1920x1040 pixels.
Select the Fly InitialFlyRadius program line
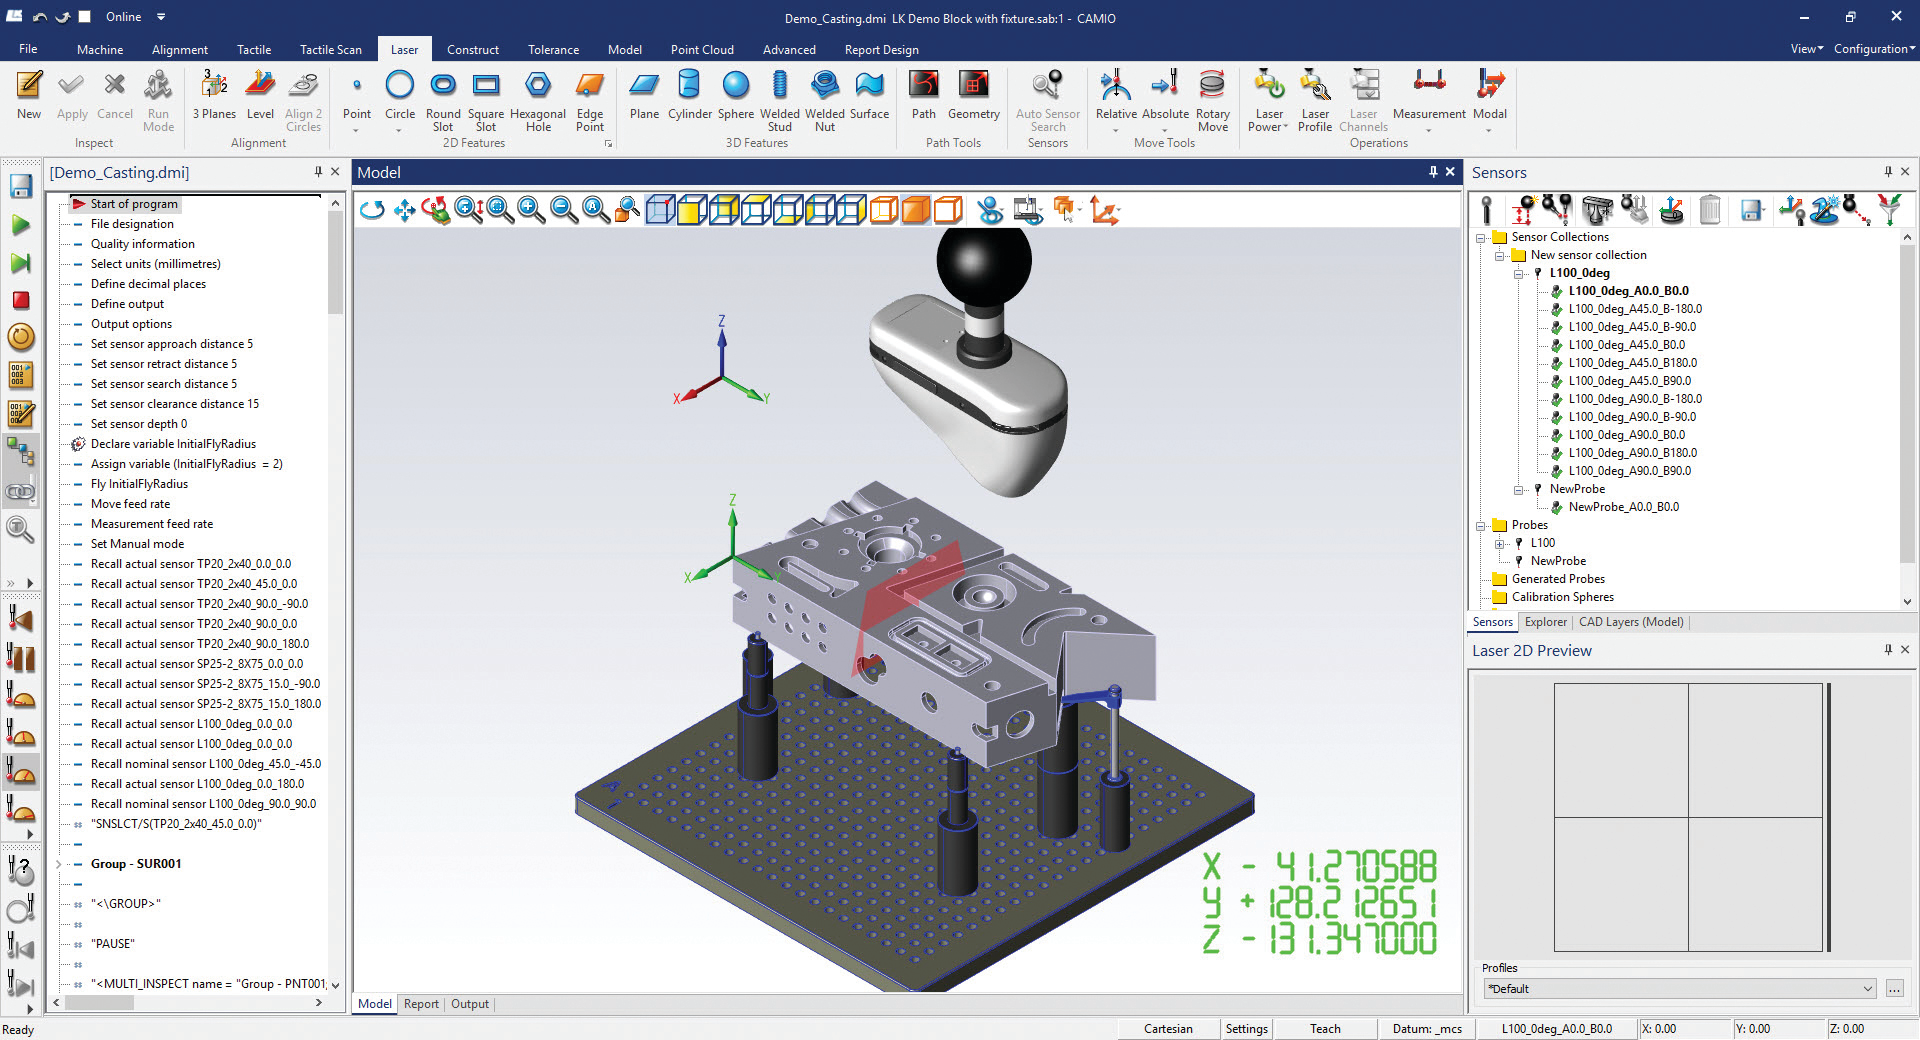click(139, 484)
